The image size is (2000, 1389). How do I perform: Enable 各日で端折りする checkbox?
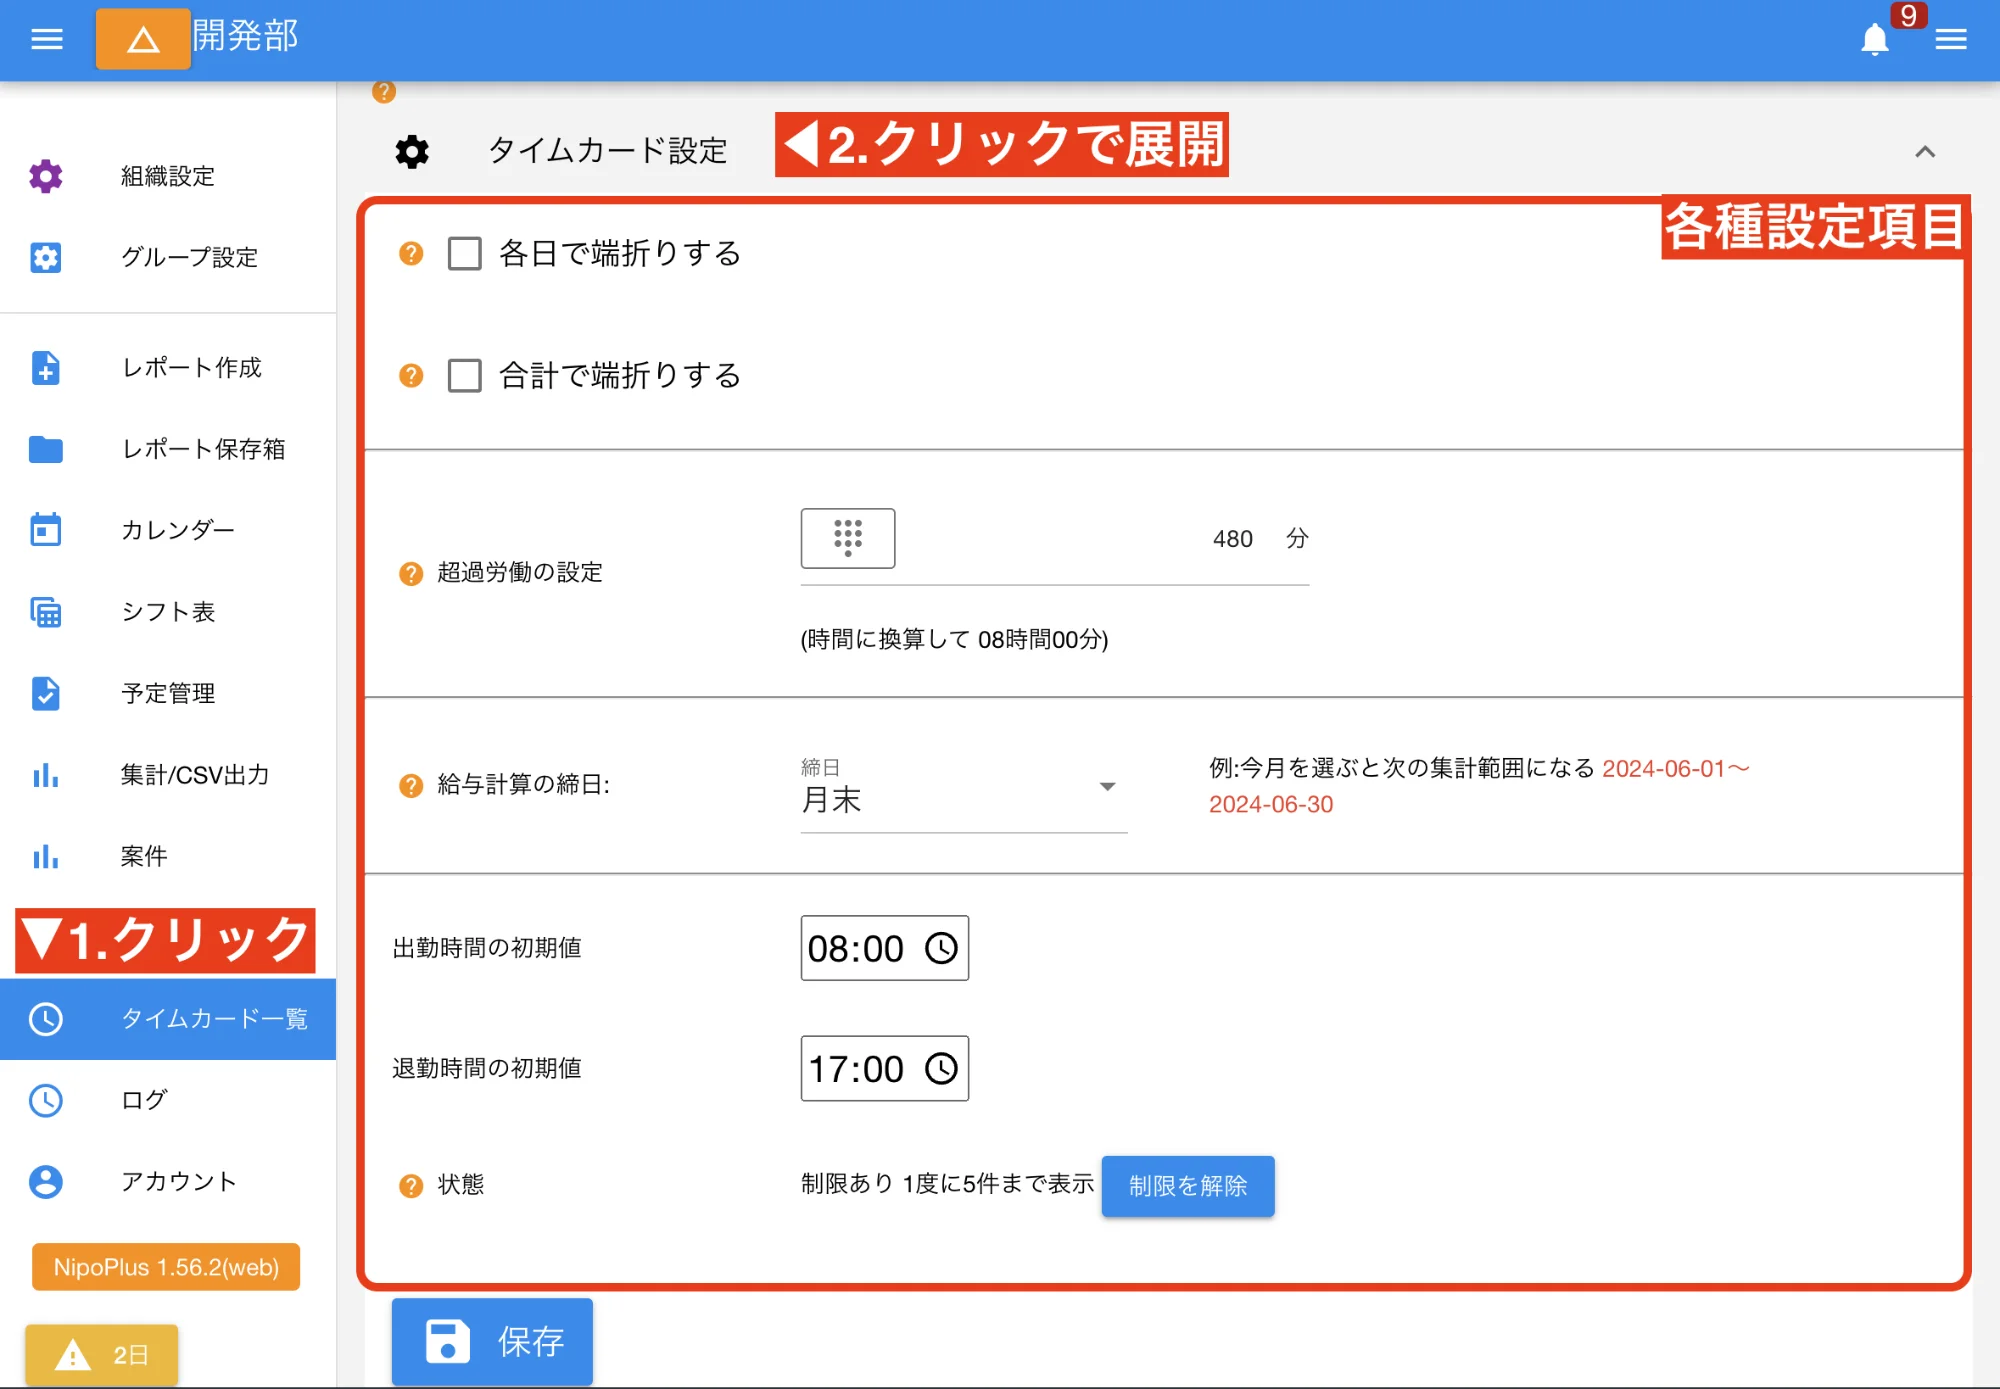[x=464, y=254]
